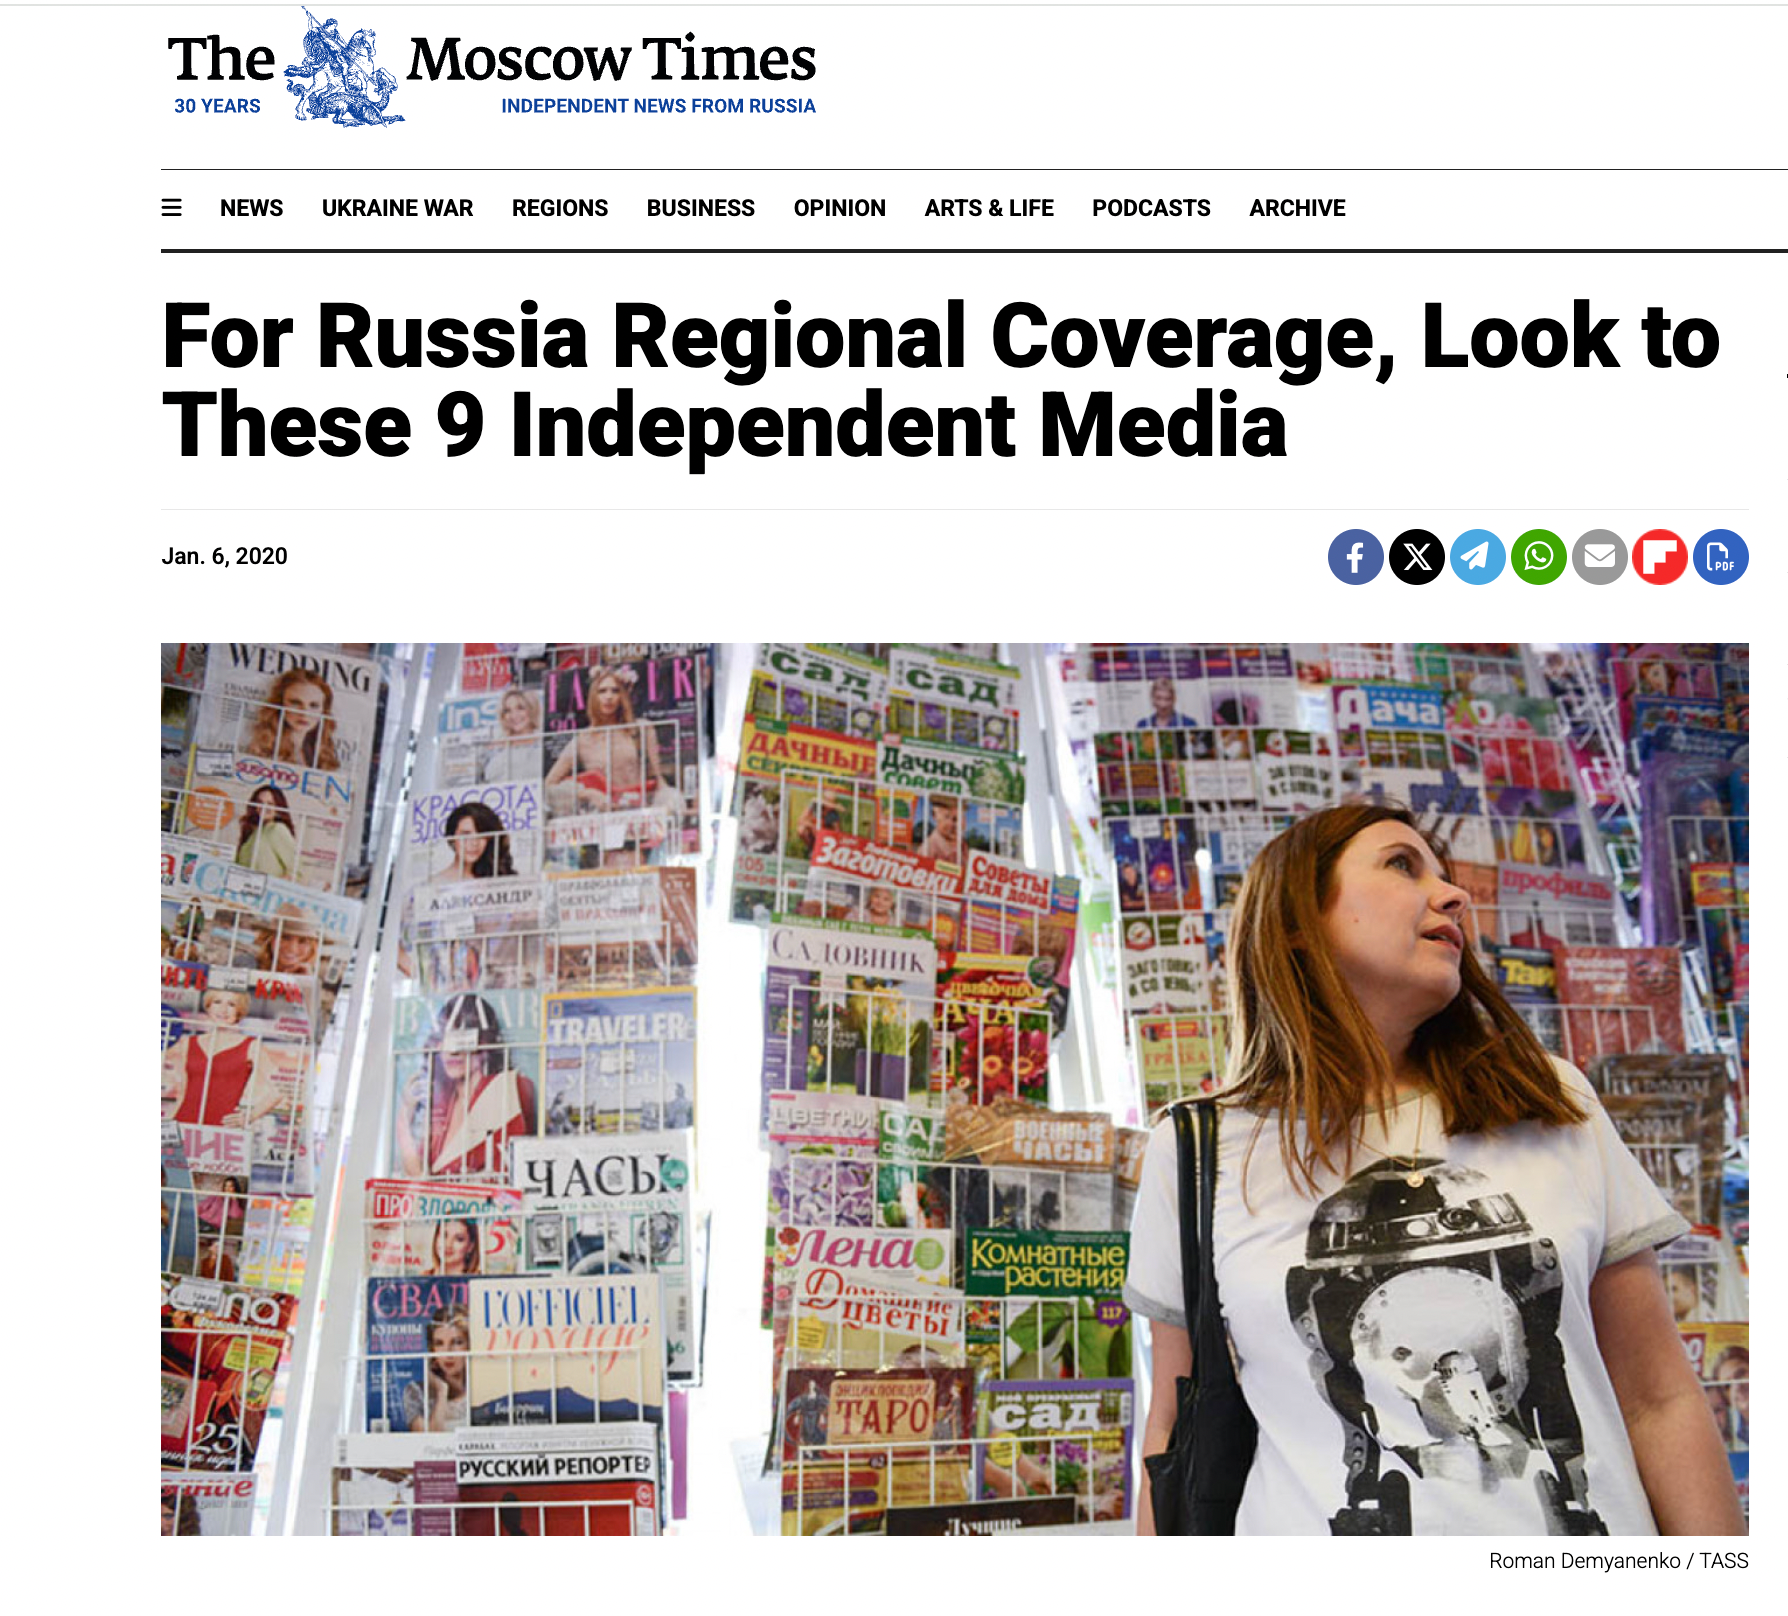This screenshot has height=1616, width=1788.
Task: Go to PODCASTS page
Action: point(1151,208)
